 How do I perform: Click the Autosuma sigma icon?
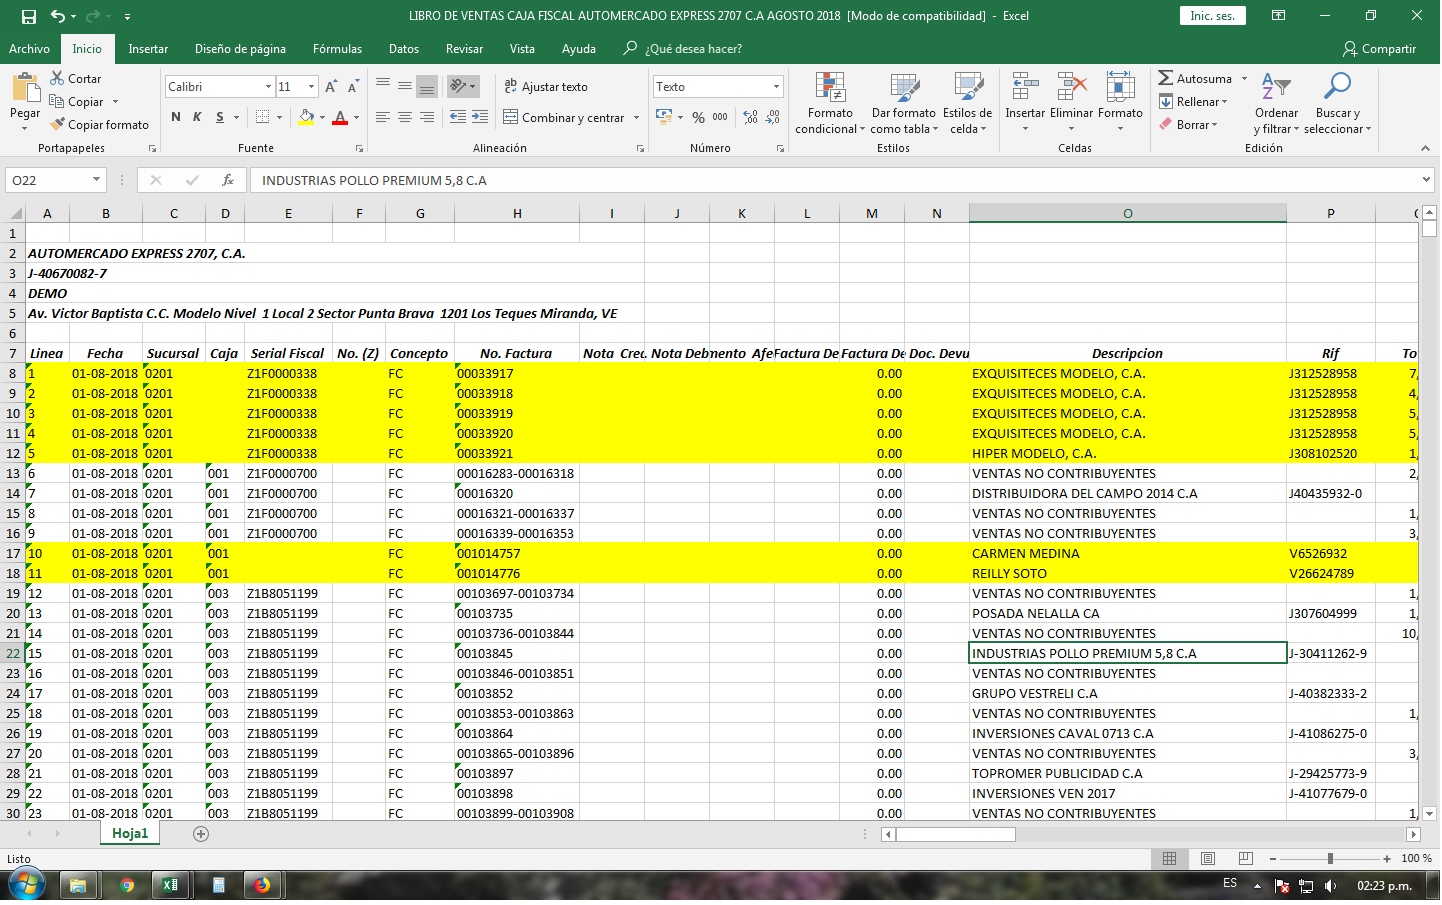(x=1166, y=78)
